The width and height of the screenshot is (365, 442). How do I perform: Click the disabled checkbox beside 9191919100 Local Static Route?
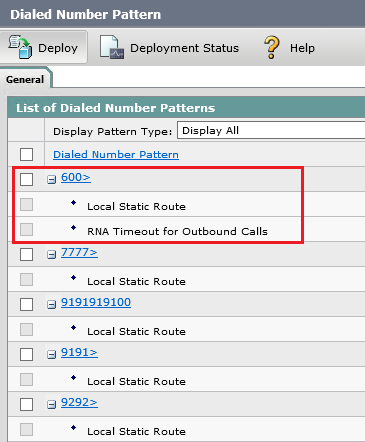[26, 329]
